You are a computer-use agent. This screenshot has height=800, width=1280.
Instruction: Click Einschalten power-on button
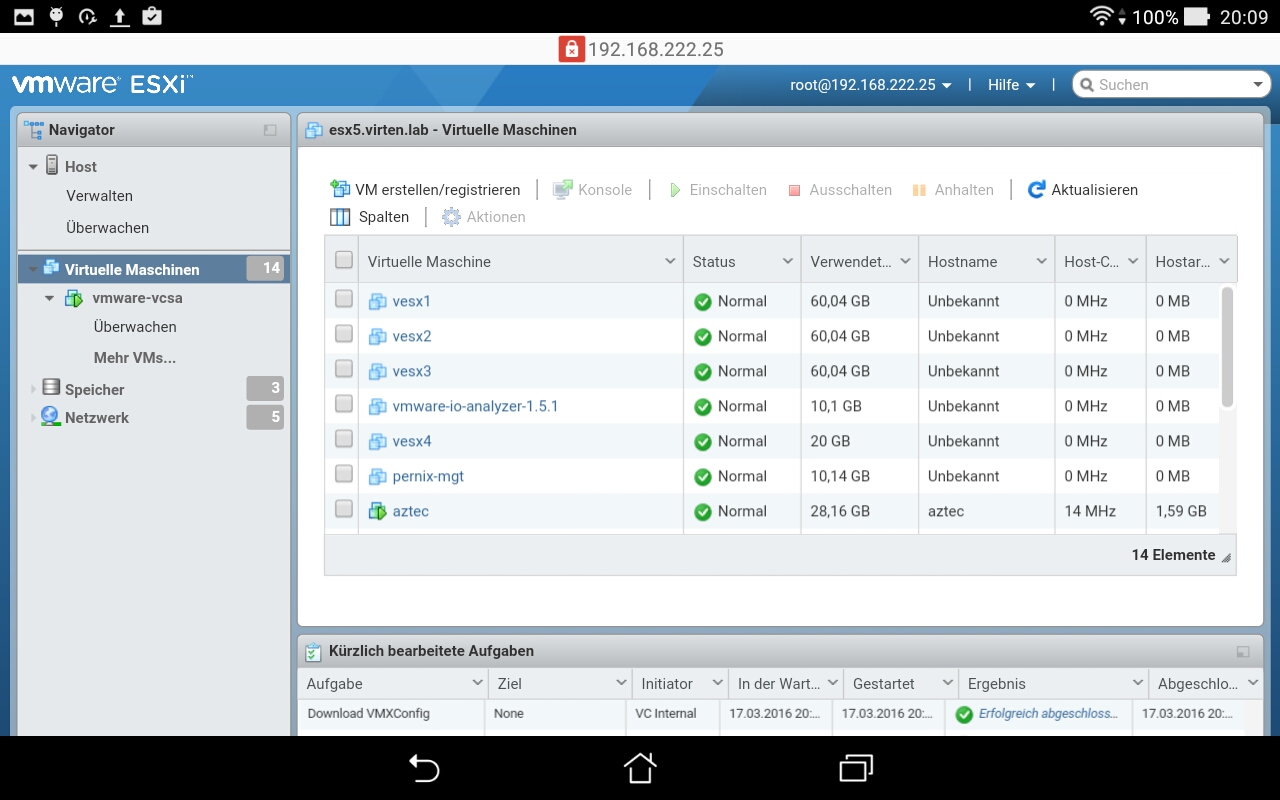coord(717,189)
